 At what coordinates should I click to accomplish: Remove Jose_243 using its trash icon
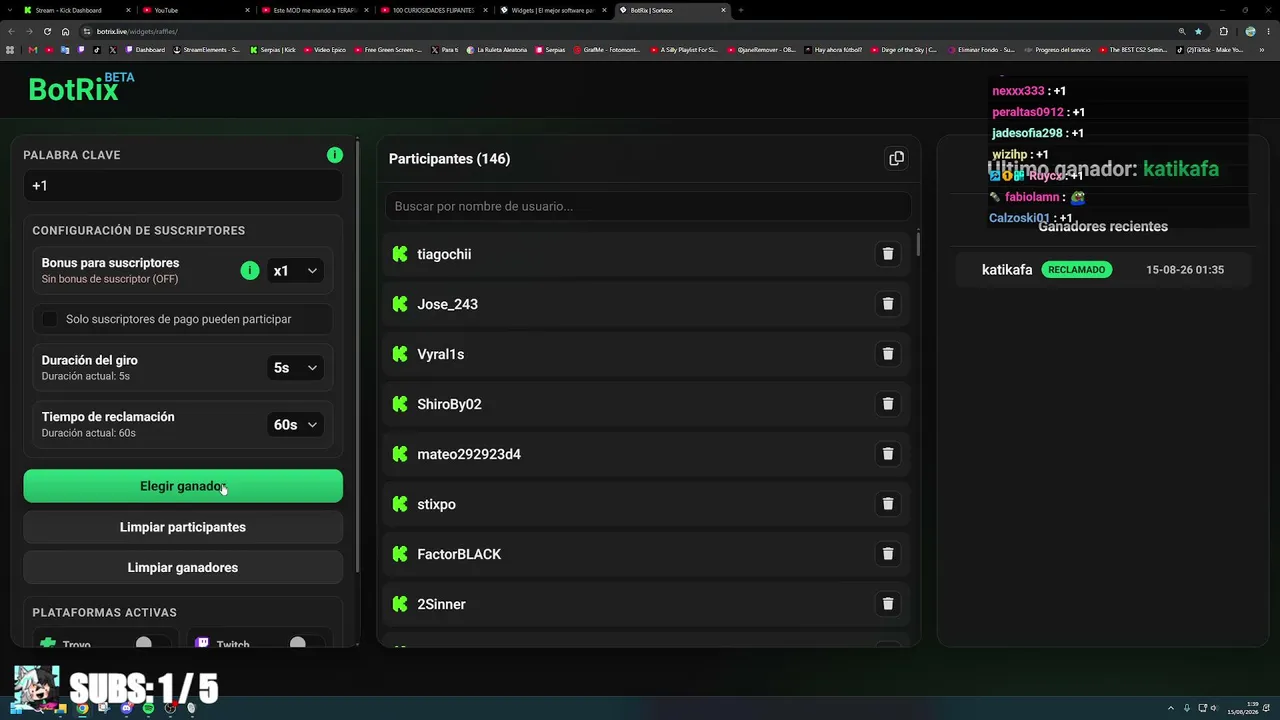pos(887,304)
